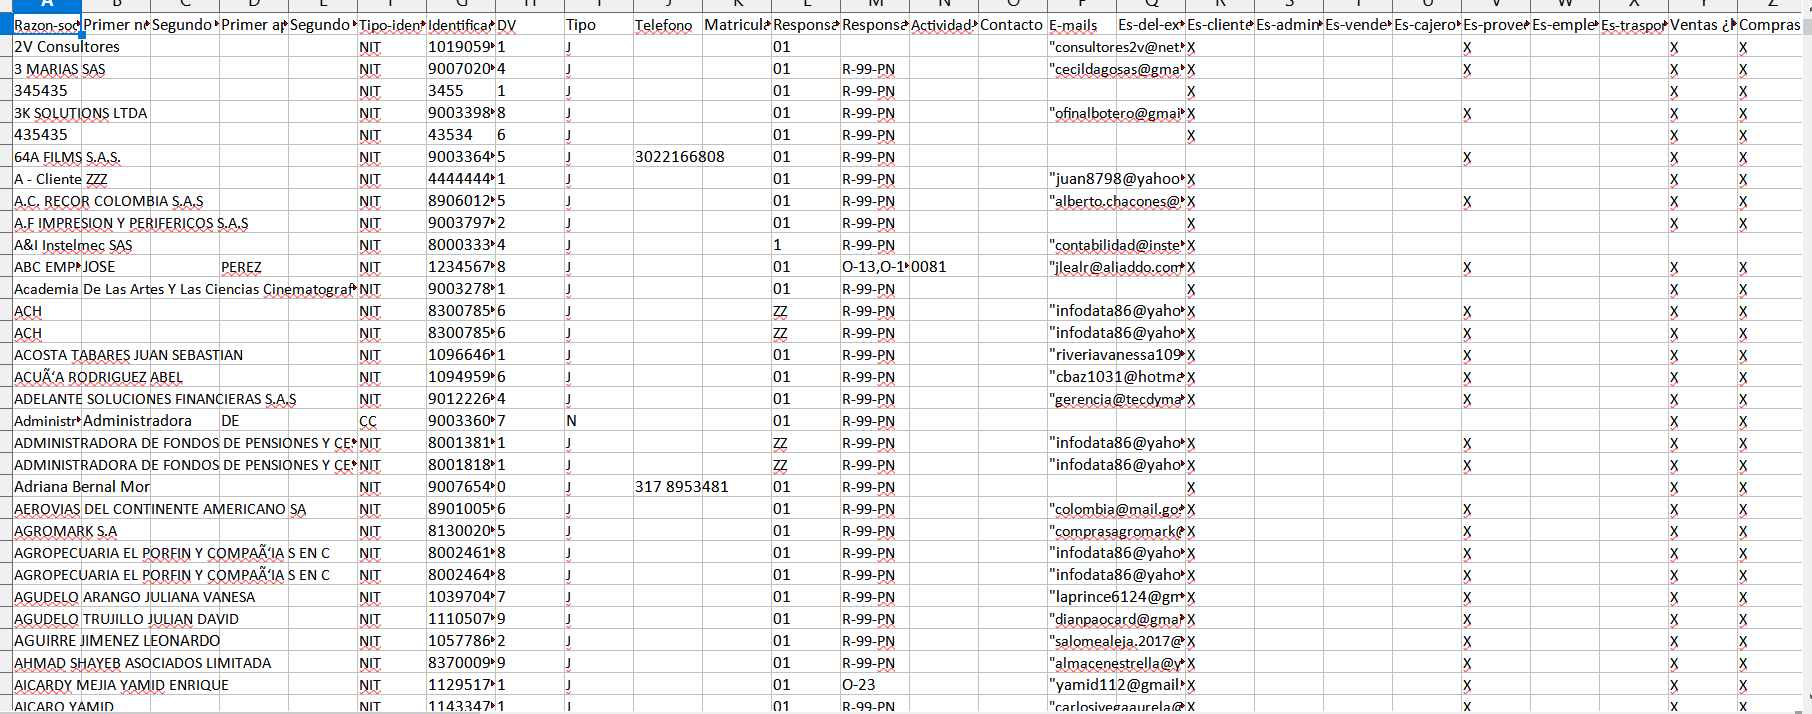Click the 4444444 identification cell

pyautogui.click(x=460, y=179)
